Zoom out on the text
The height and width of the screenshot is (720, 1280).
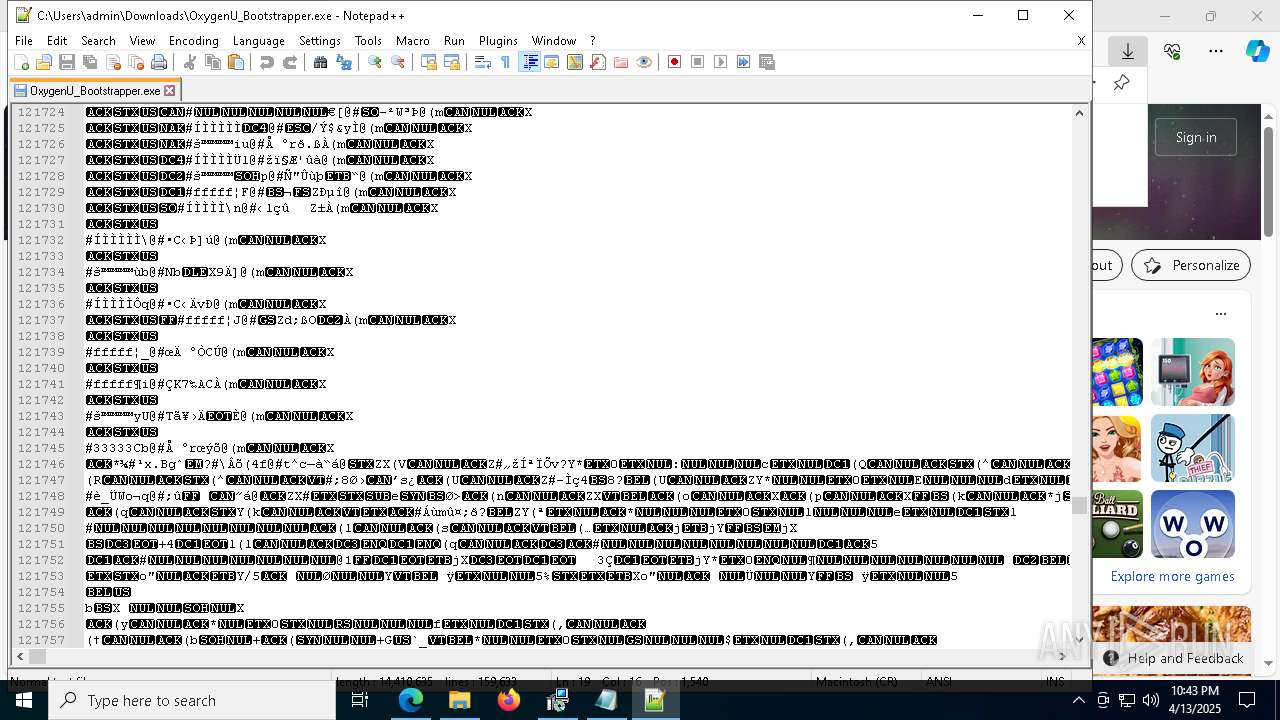coord(398,62)
